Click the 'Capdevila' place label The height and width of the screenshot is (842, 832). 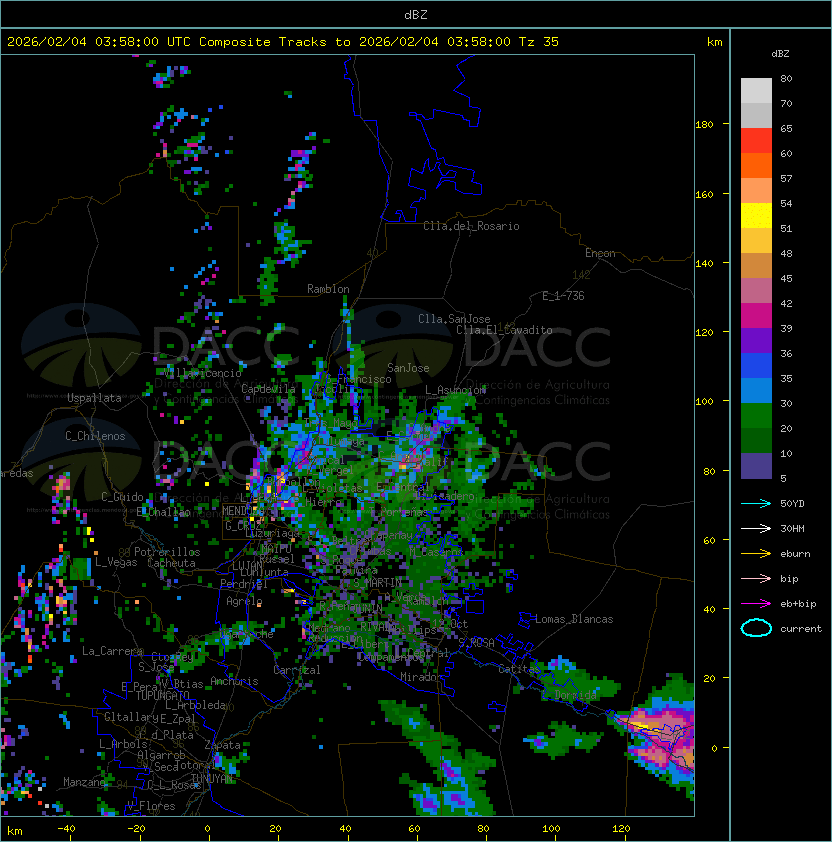point(268,389)
